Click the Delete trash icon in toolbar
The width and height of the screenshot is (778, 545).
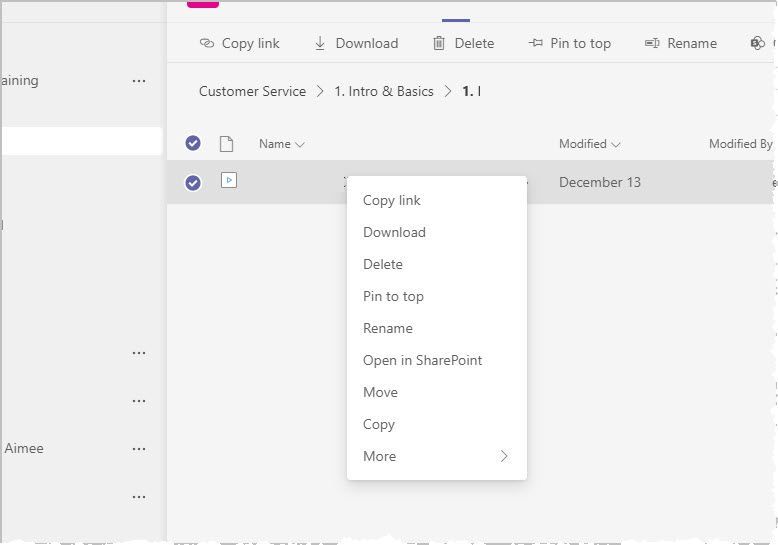coord(439,43)
